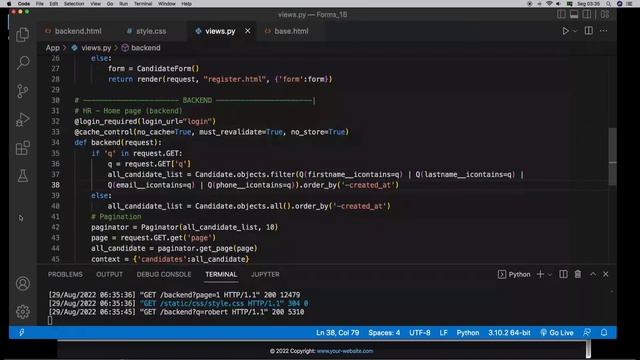Click Wi-Fi icon in macOS menu bar
Image resolution: width=640 pixels, height=360 pixels.
click(x=549, y=4)
